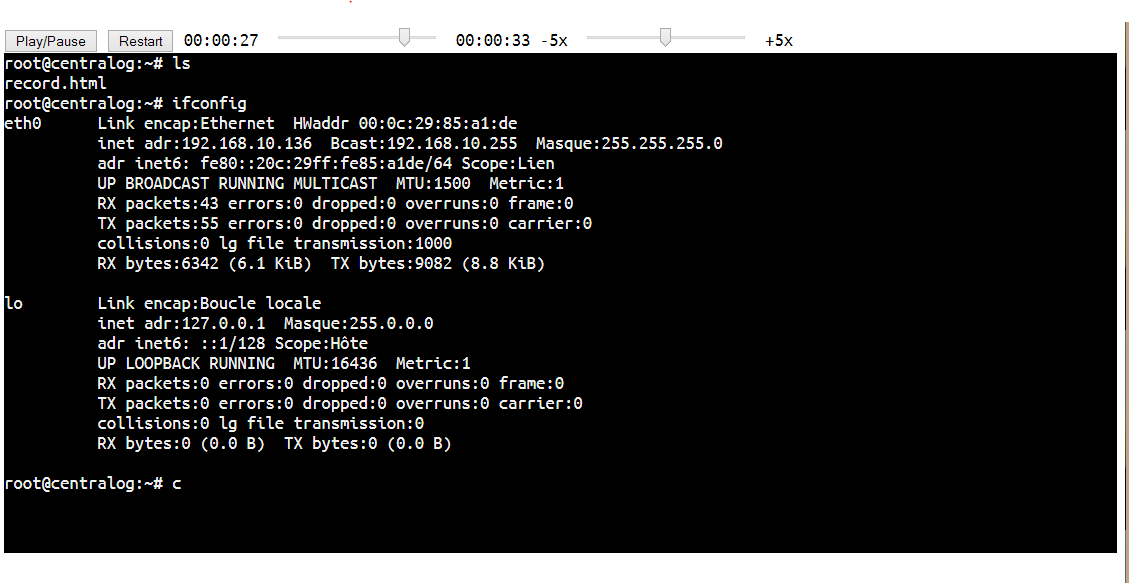
Task: Click the elapsed time 00:00:27 label
Action: [221, 41]
